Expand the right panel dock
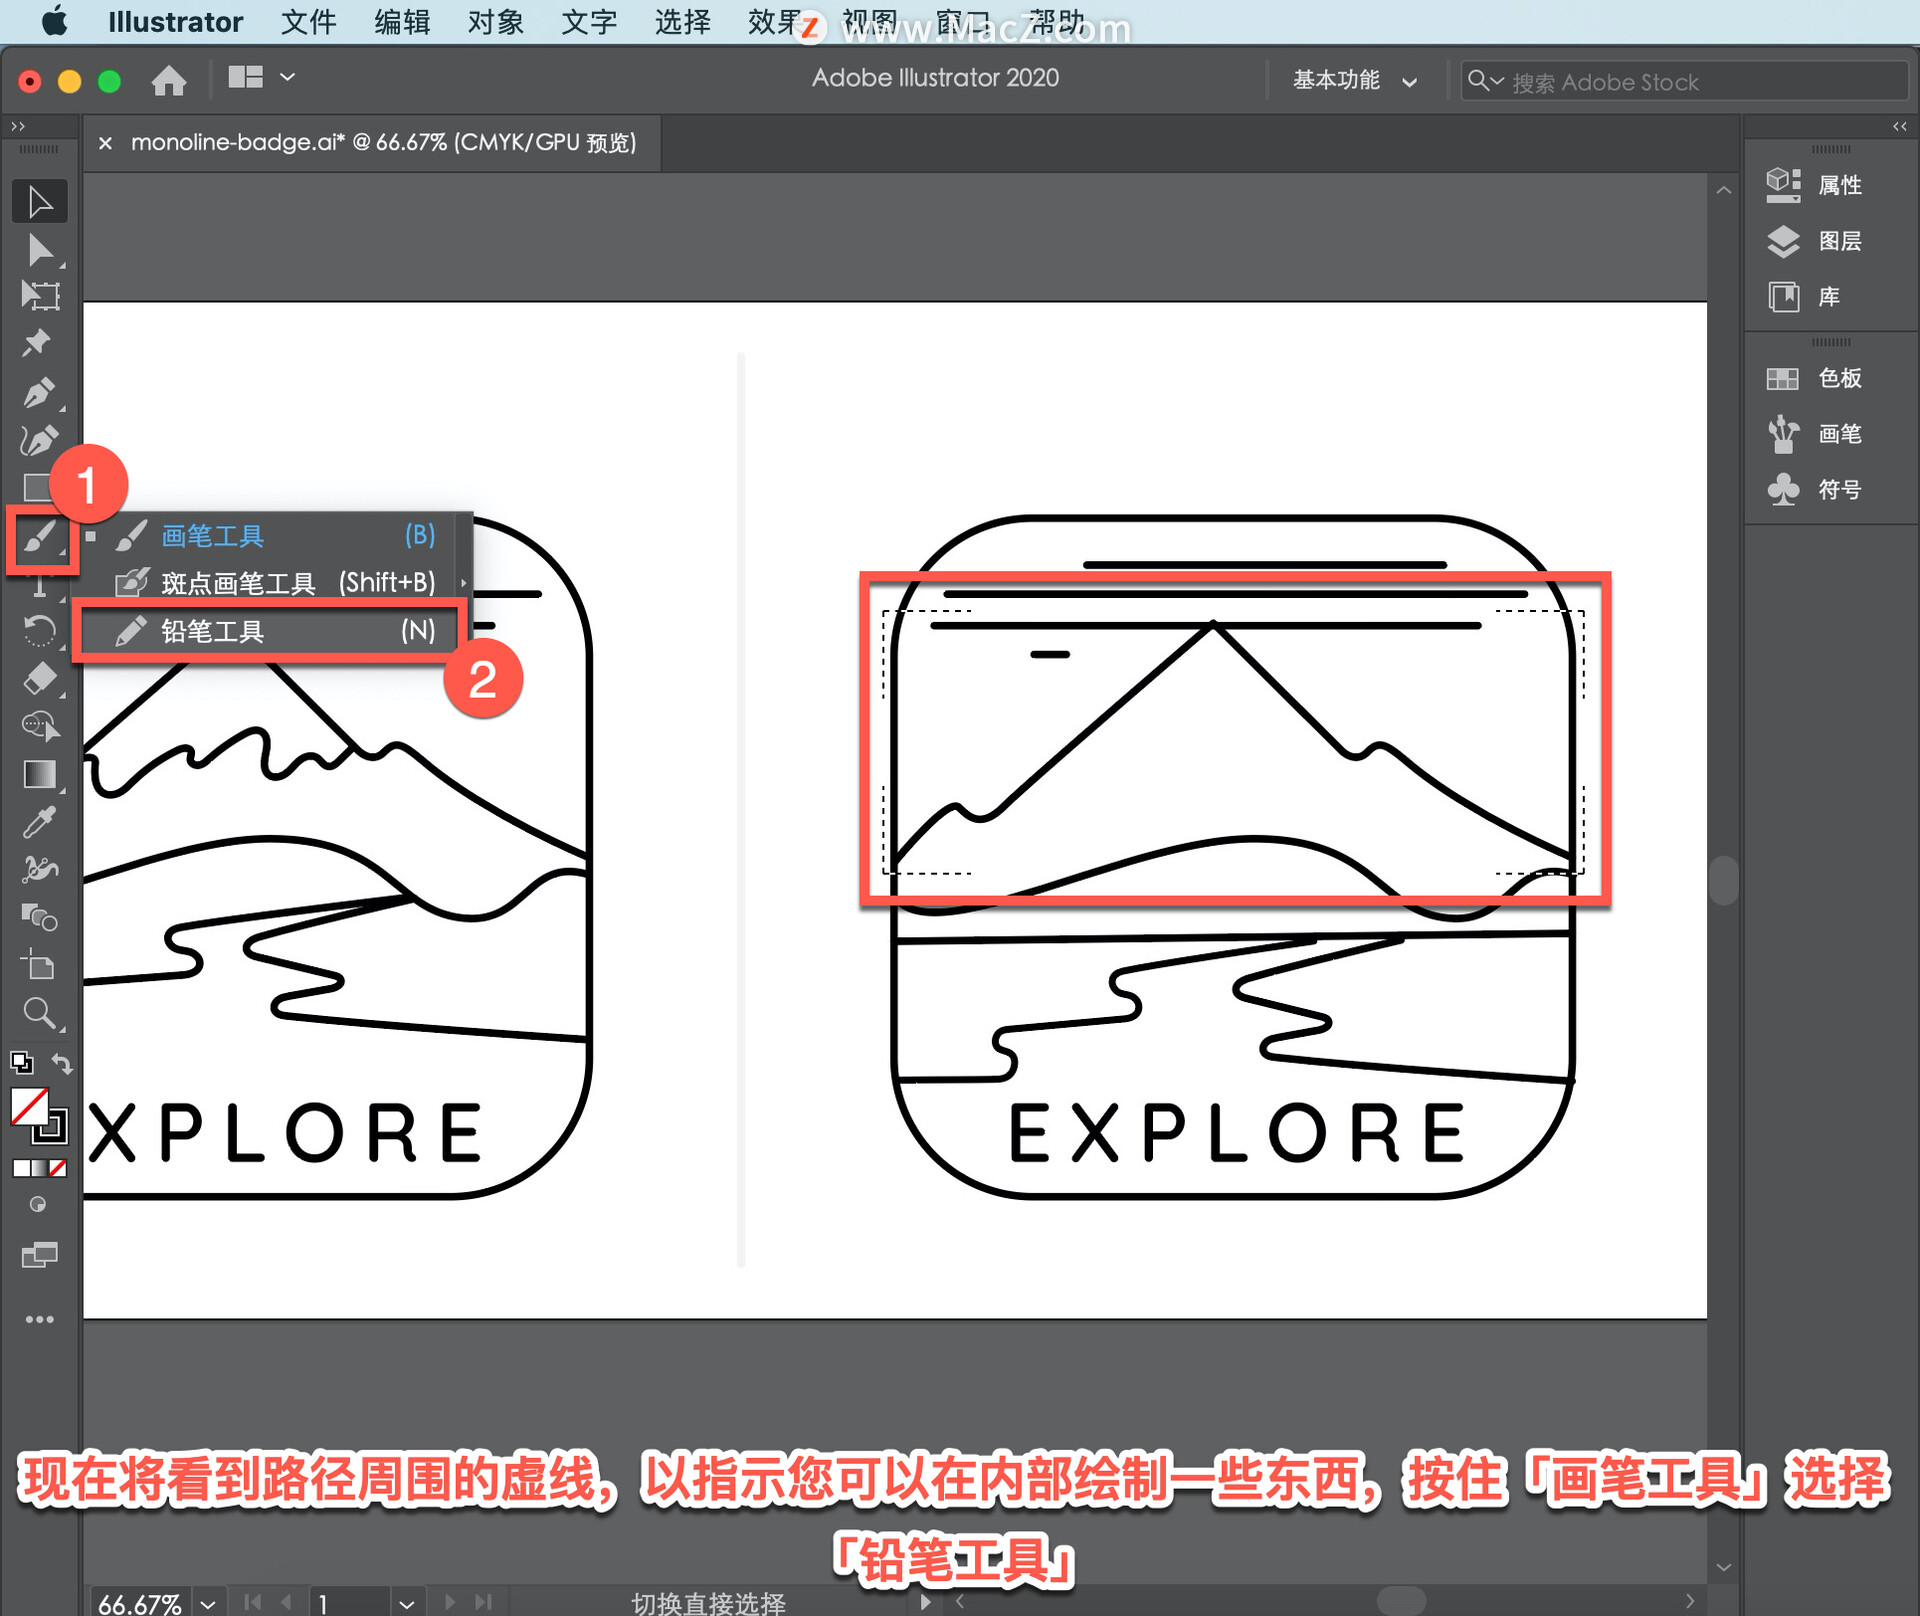 pyautogui.click(x=1899, y=126)
